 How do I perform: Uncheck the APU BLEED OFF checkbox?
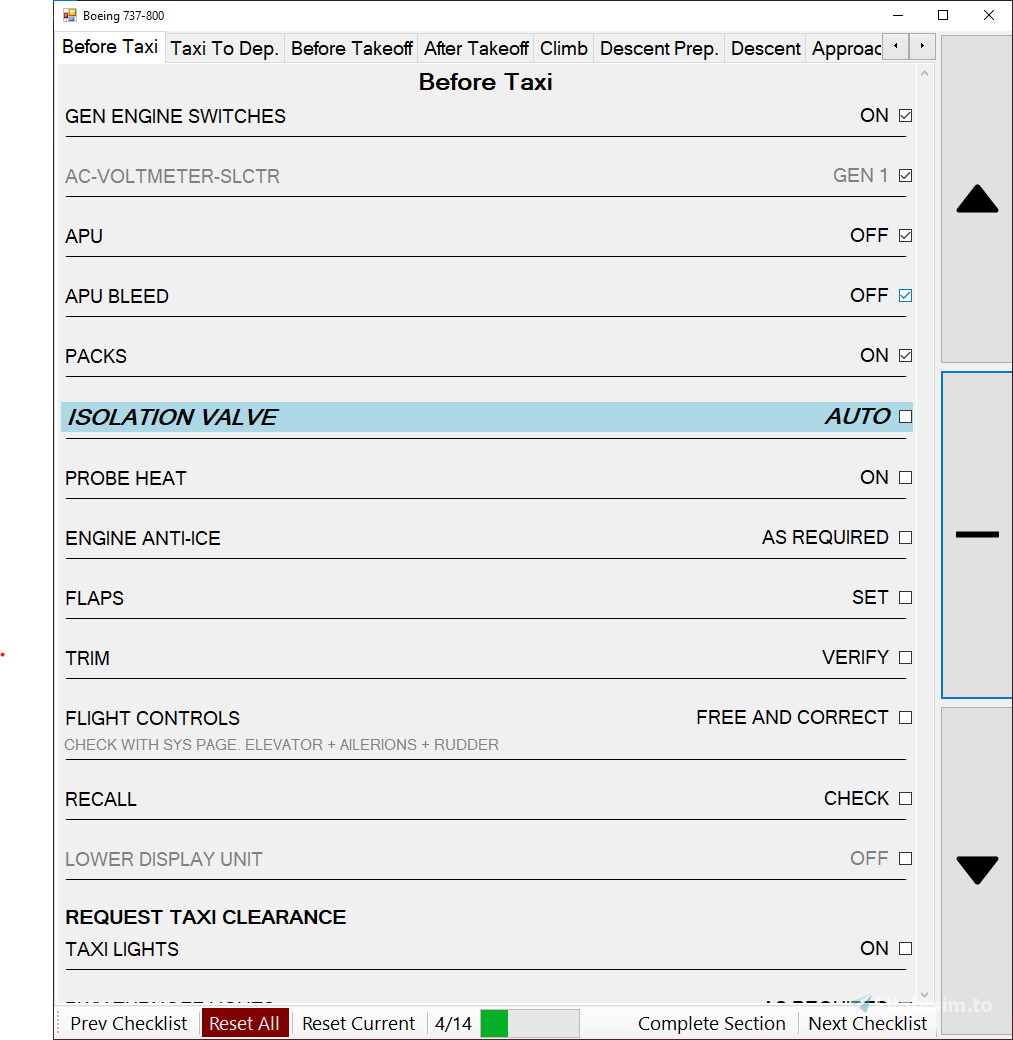(x=905, y=295)
